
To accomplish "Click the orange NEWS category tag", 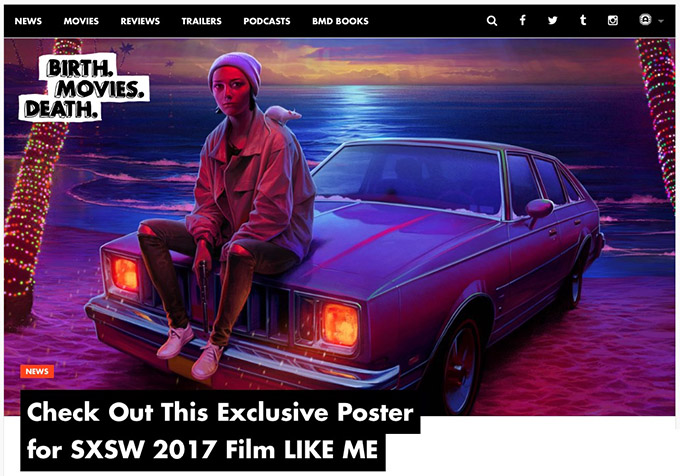I will coord(37,372).
